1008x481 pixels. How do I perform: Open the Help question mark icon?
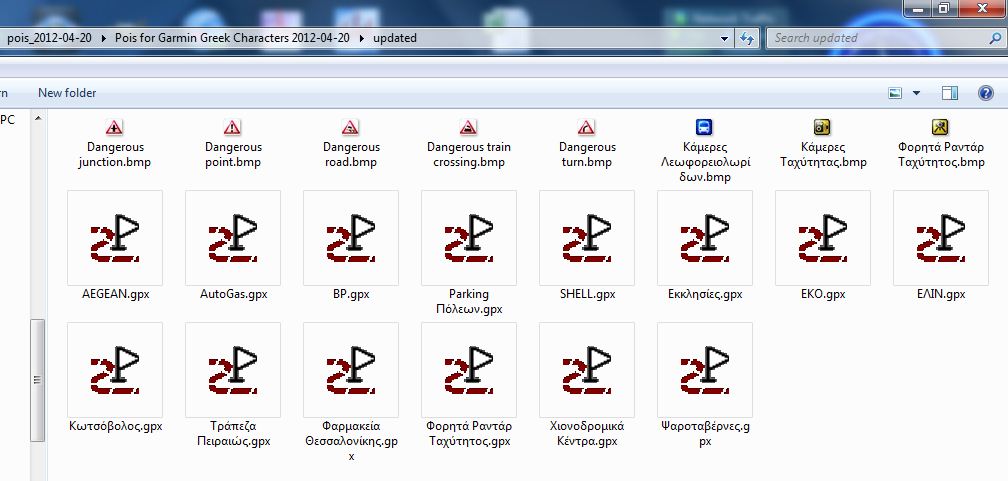986,93
